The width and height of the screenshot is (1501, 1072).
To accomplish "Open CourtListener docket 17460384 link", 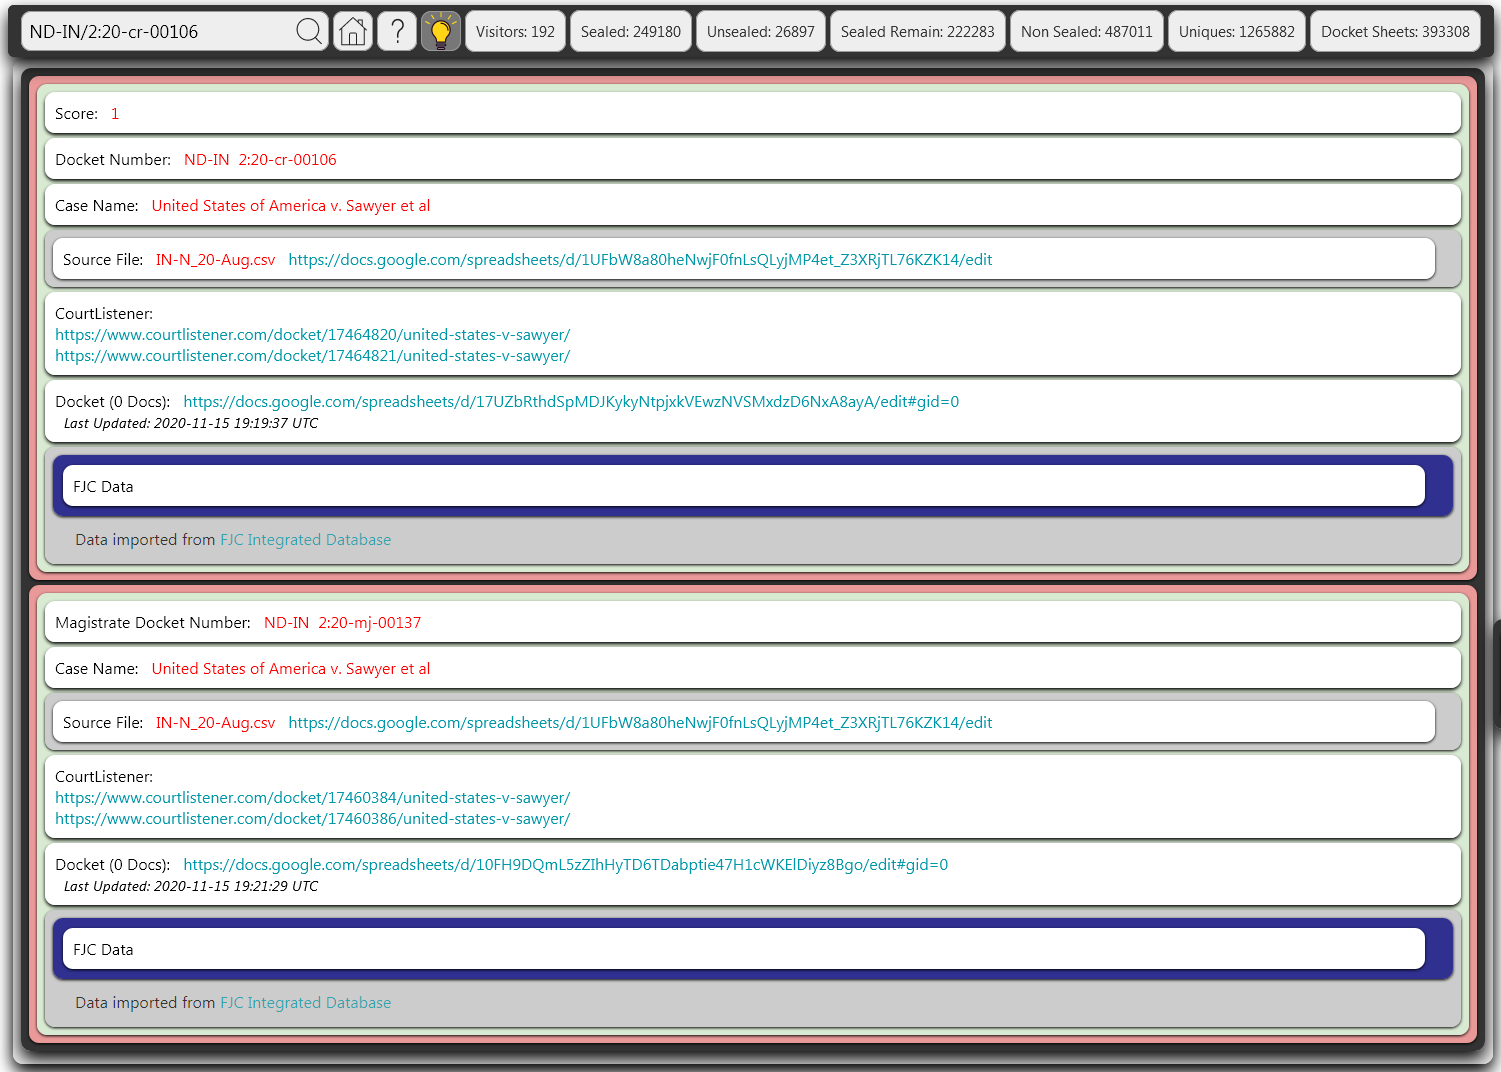I will 312,798.
